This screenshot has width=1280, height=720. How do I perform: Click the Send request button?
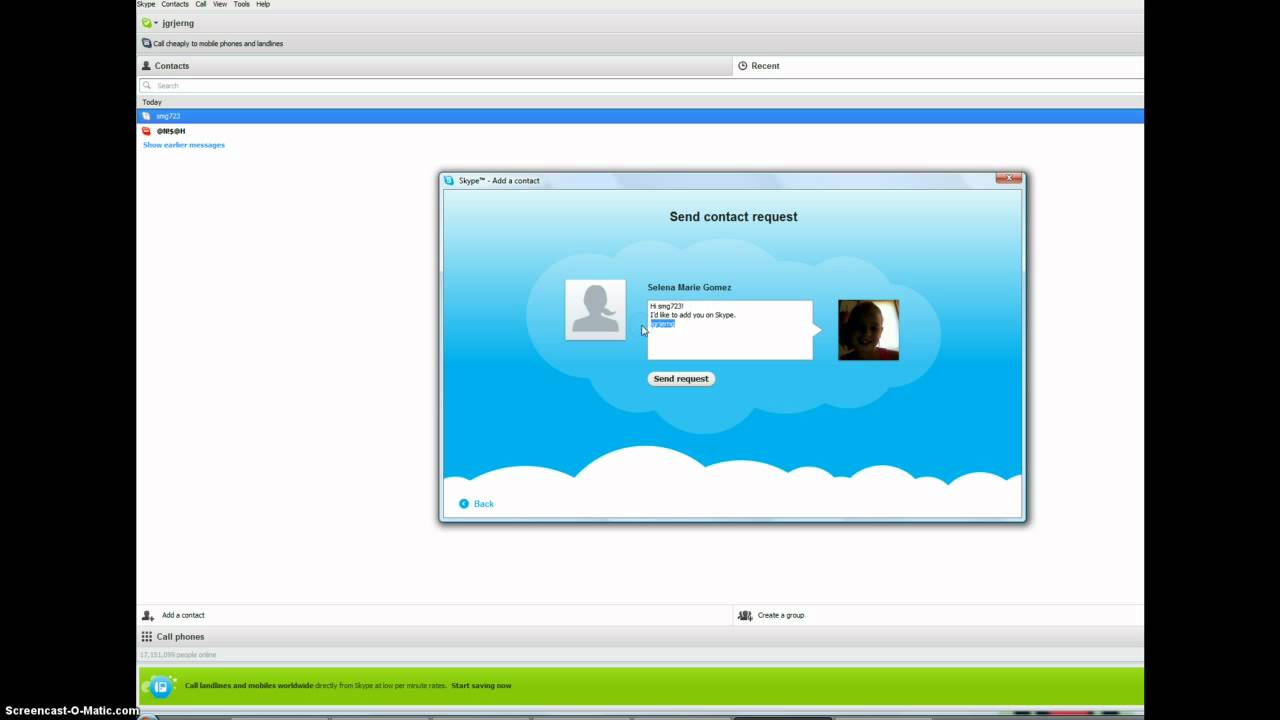(681, 379)
